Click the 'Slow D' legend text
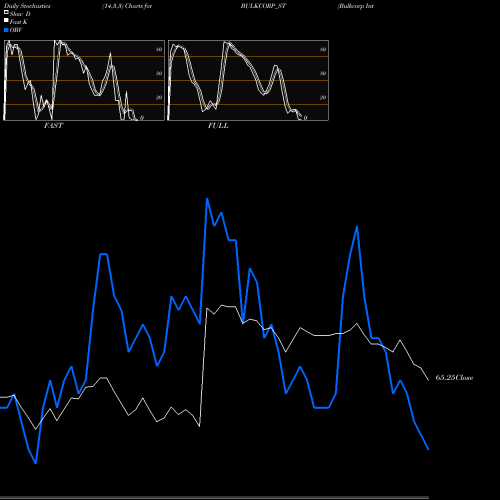The image size is (500, 500). click(x=20, y=14)
